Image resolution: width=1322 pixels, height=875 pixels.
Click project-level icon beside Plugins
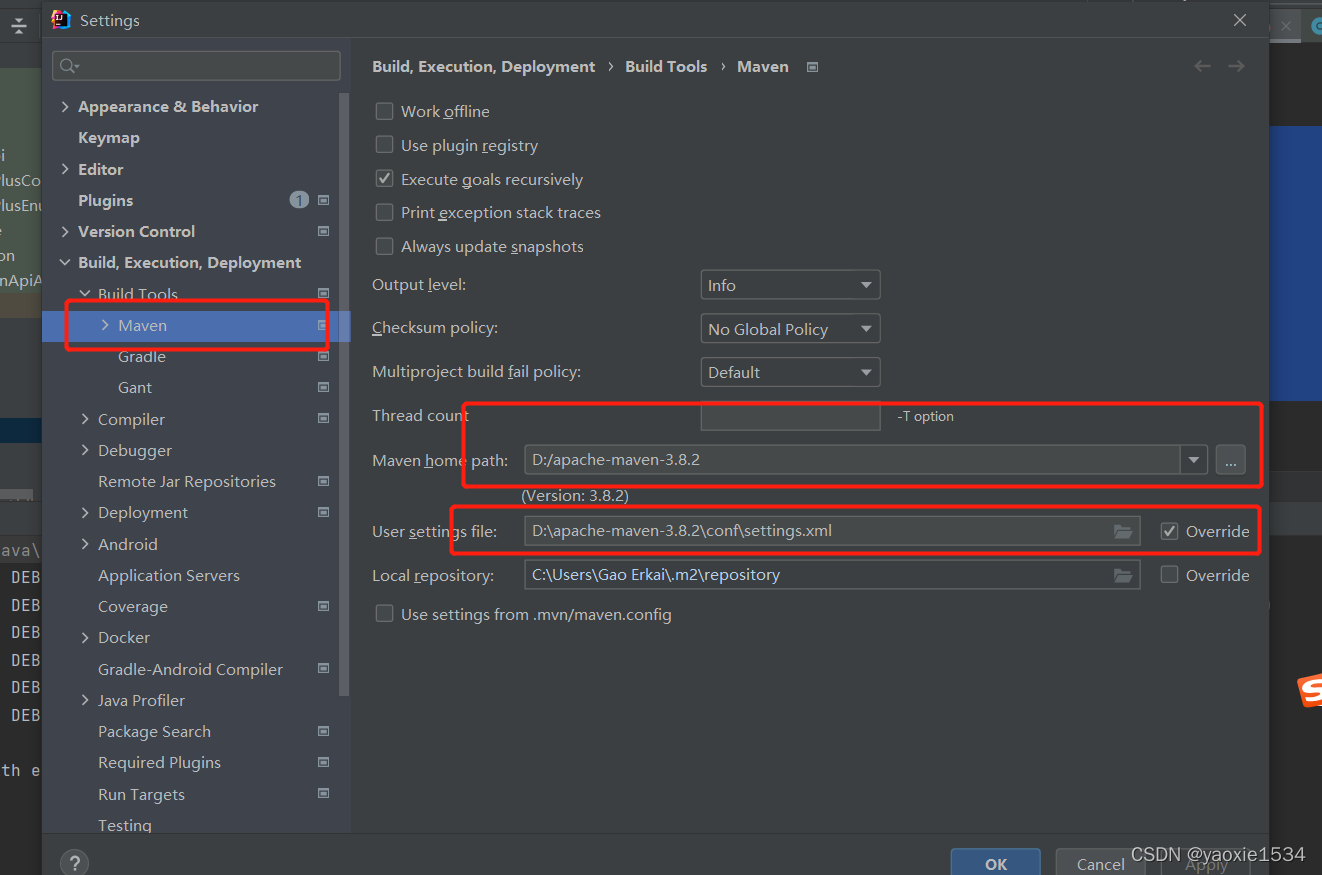point(323,200)
